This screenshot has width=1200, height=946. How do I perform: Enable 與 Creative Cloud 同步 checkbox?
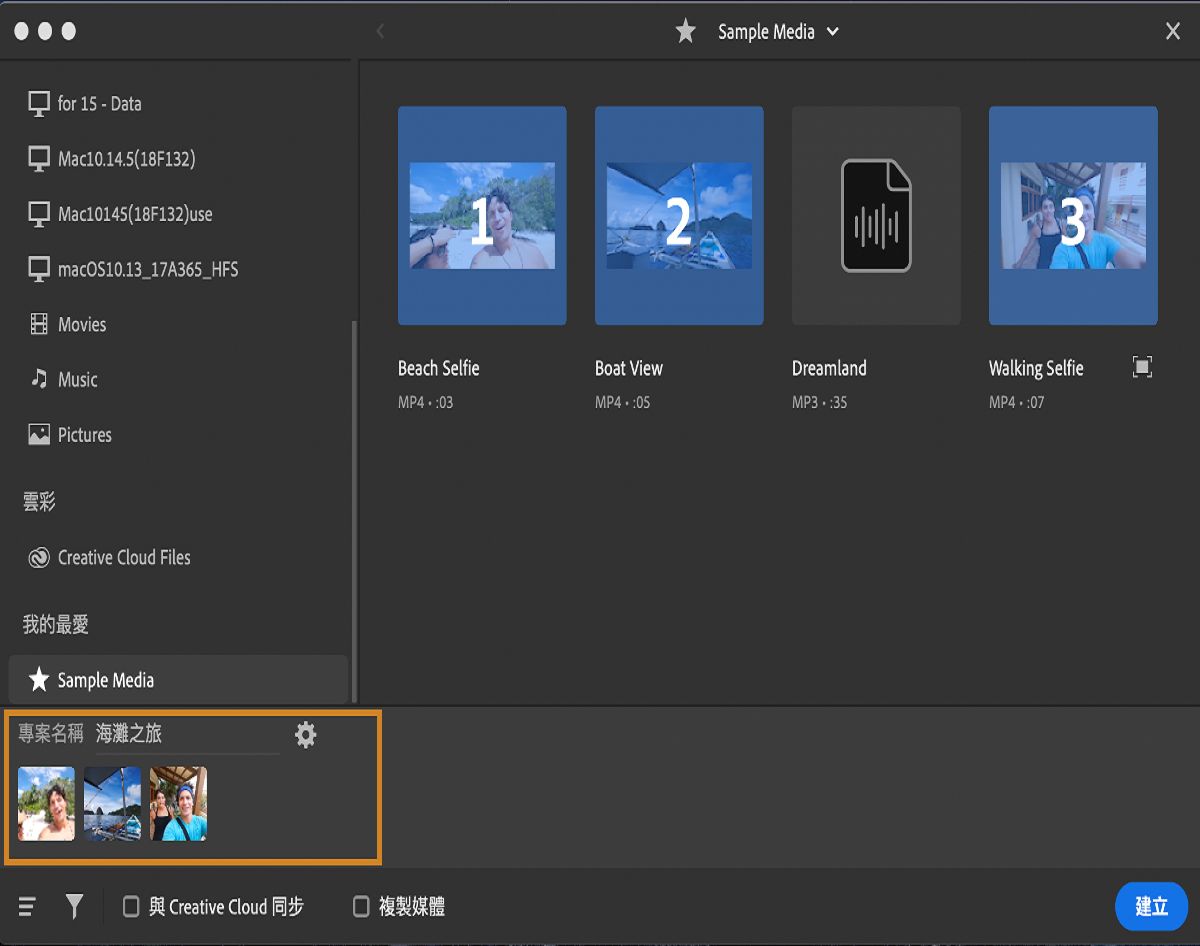[x=131, y=907]
